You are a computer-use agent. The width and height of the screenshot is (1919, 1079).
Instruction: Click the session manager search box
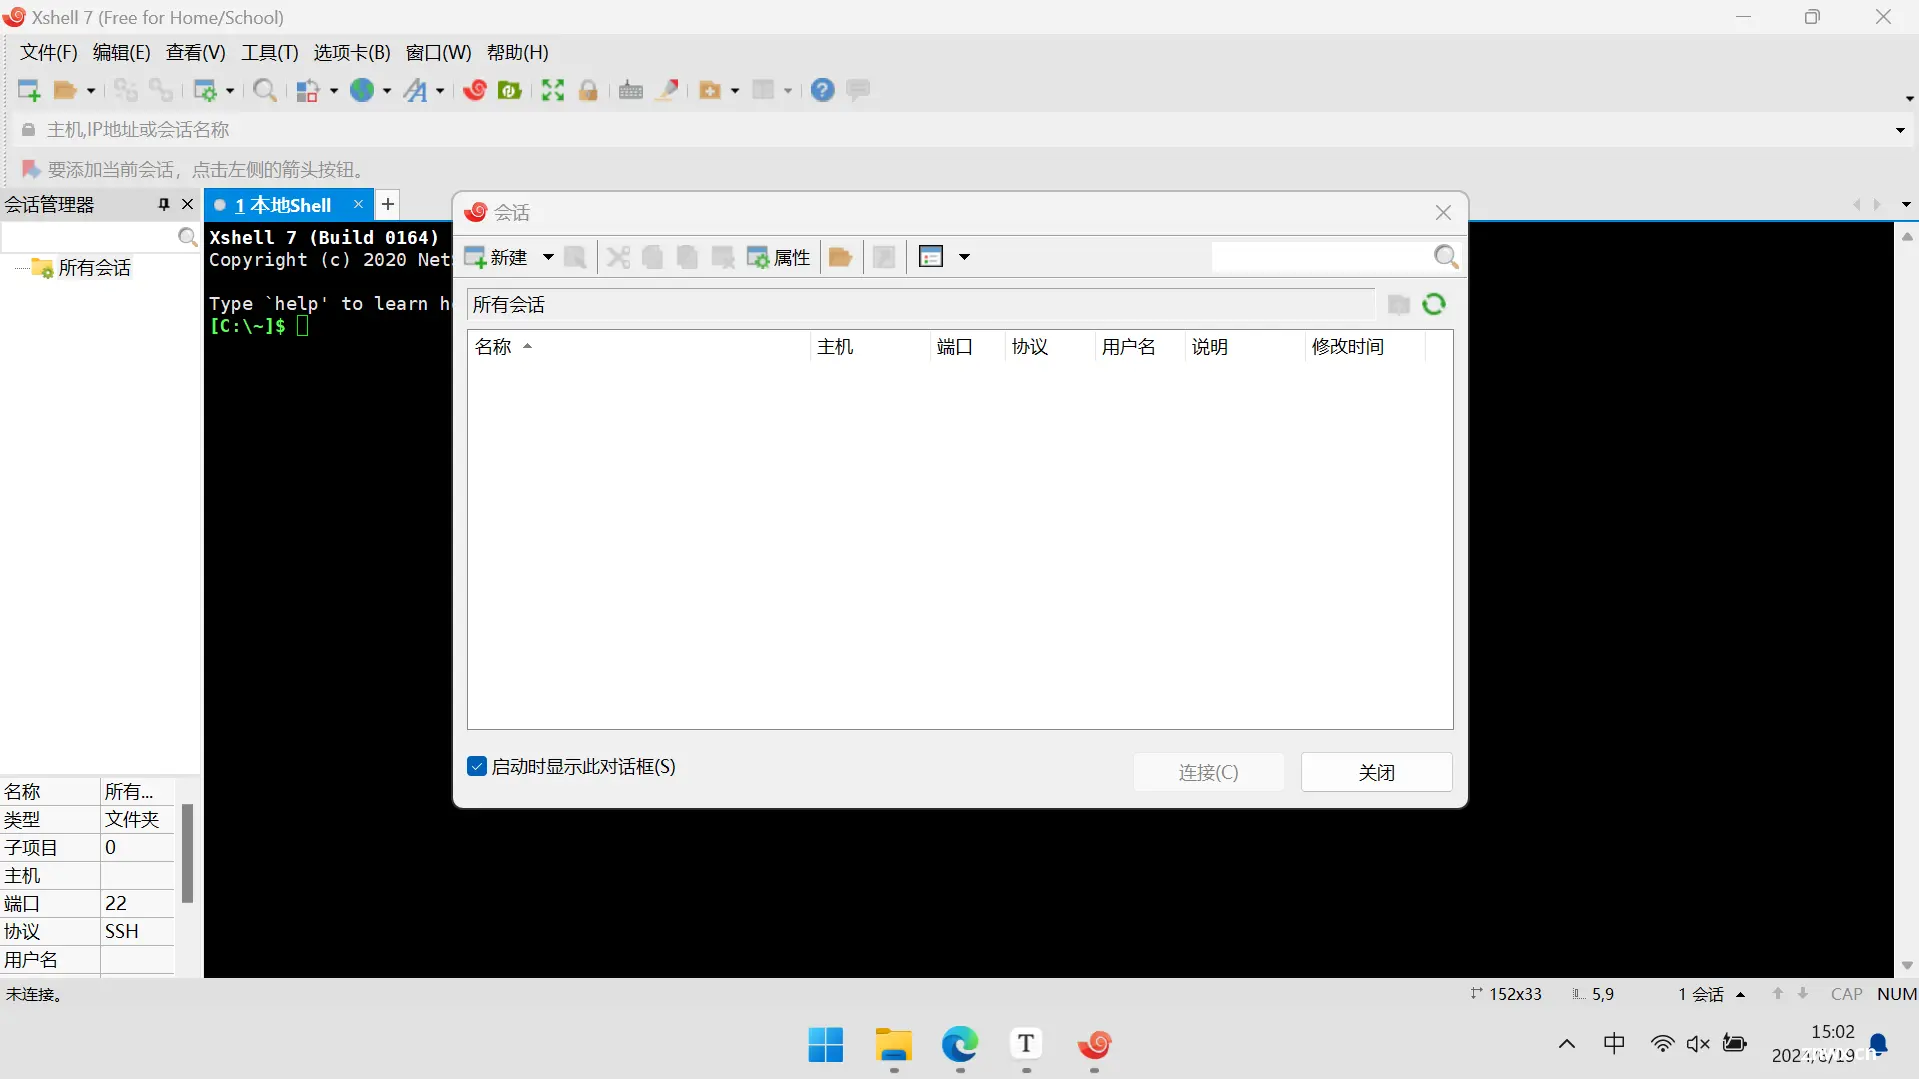point(88,237)
